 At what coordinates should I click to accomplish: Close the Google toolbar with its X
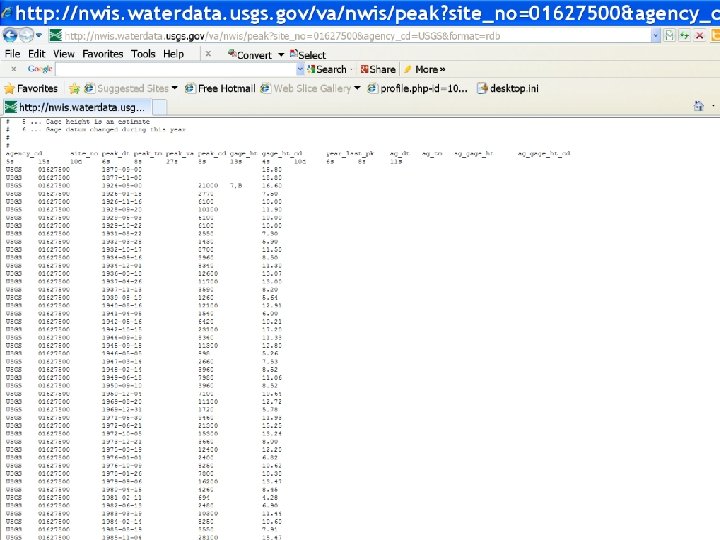[x=14, y=69]
